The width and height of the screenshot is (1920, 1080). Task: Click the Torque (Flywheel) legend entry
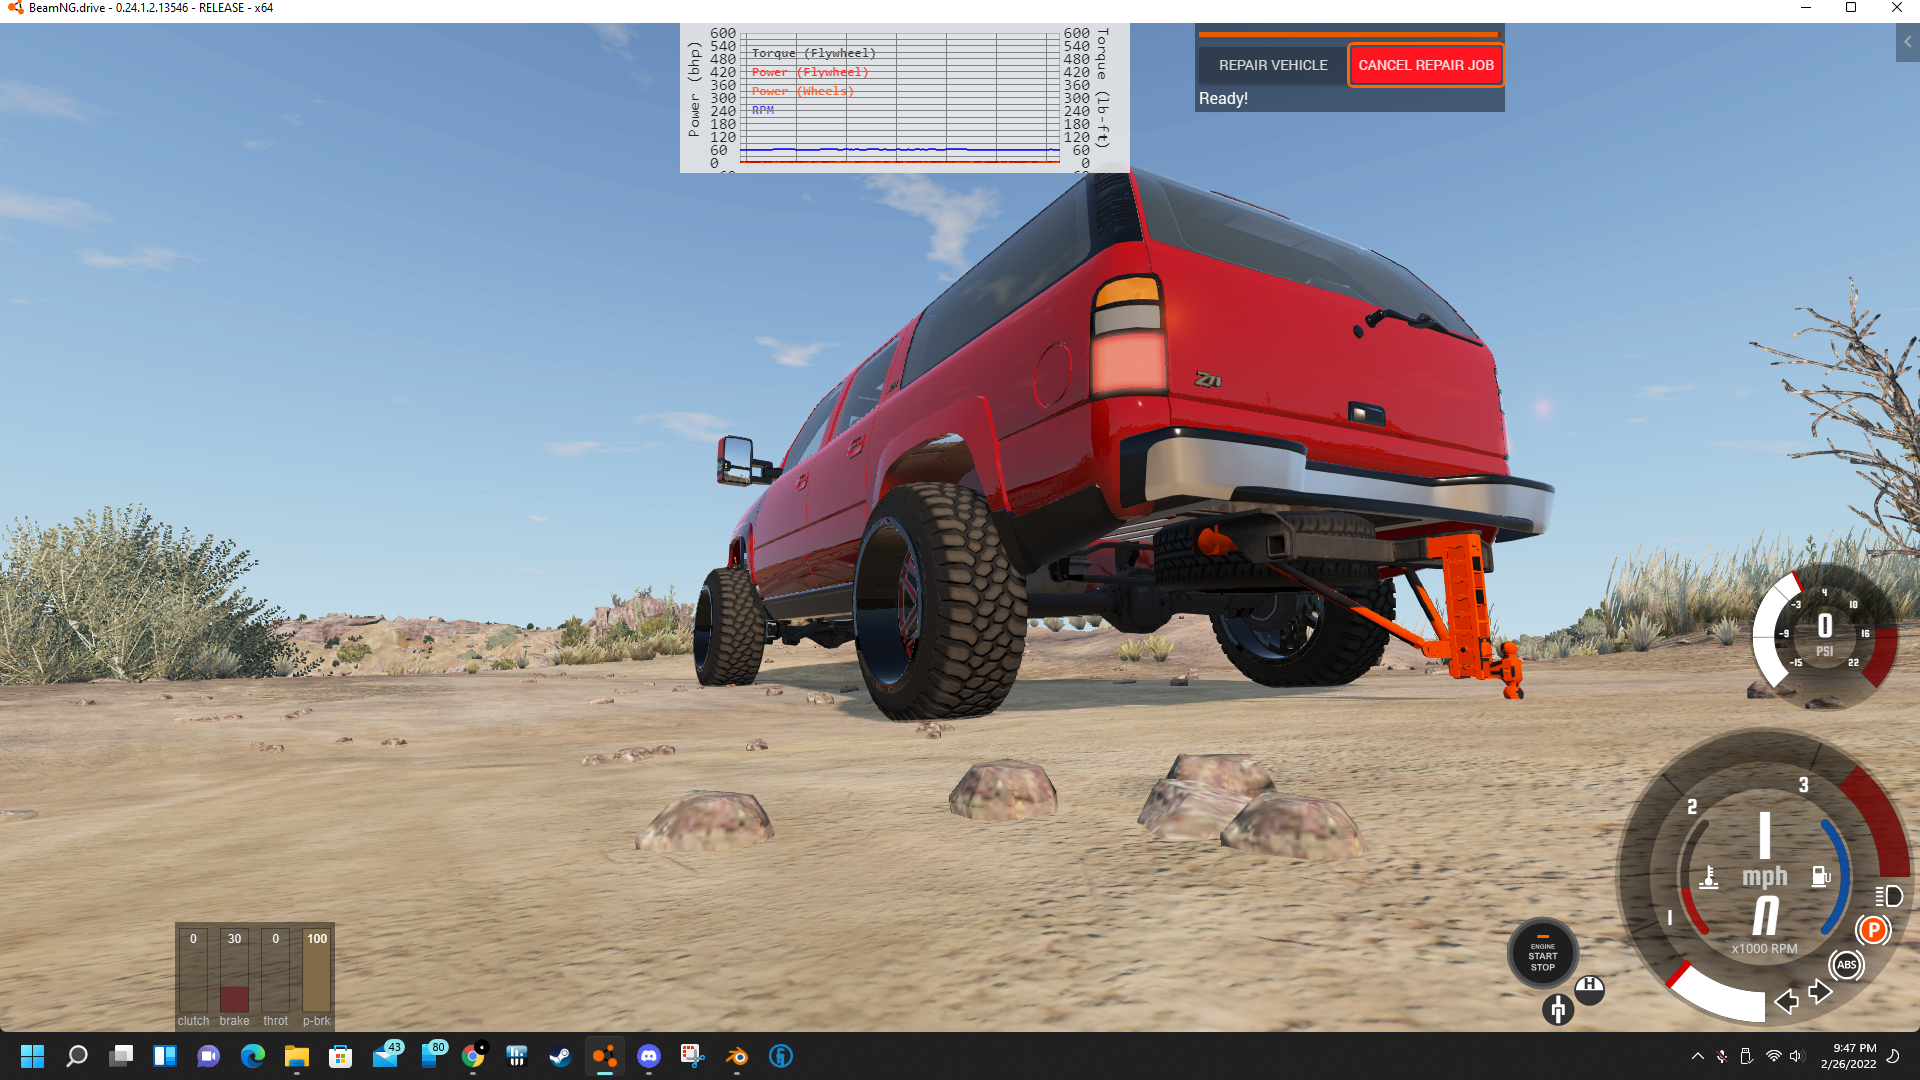(x=813, y=53)
